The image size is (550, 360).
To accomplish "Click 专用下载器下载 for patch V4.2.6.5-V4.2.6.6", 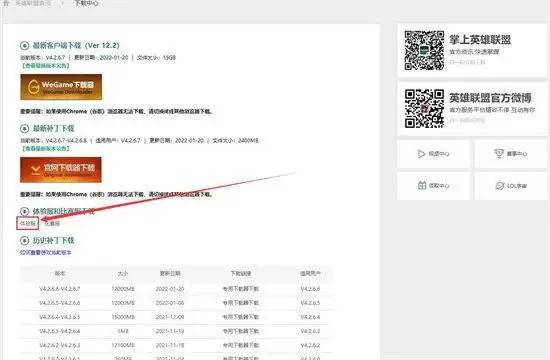I will (241, 303).
